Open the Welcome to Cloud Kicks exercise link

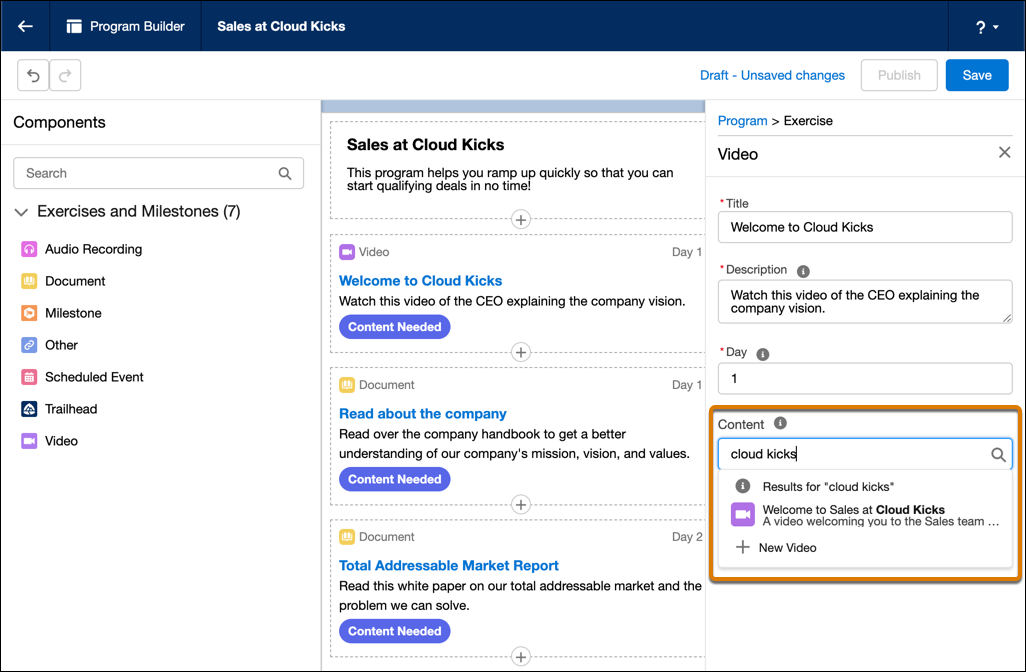[420, 281]
